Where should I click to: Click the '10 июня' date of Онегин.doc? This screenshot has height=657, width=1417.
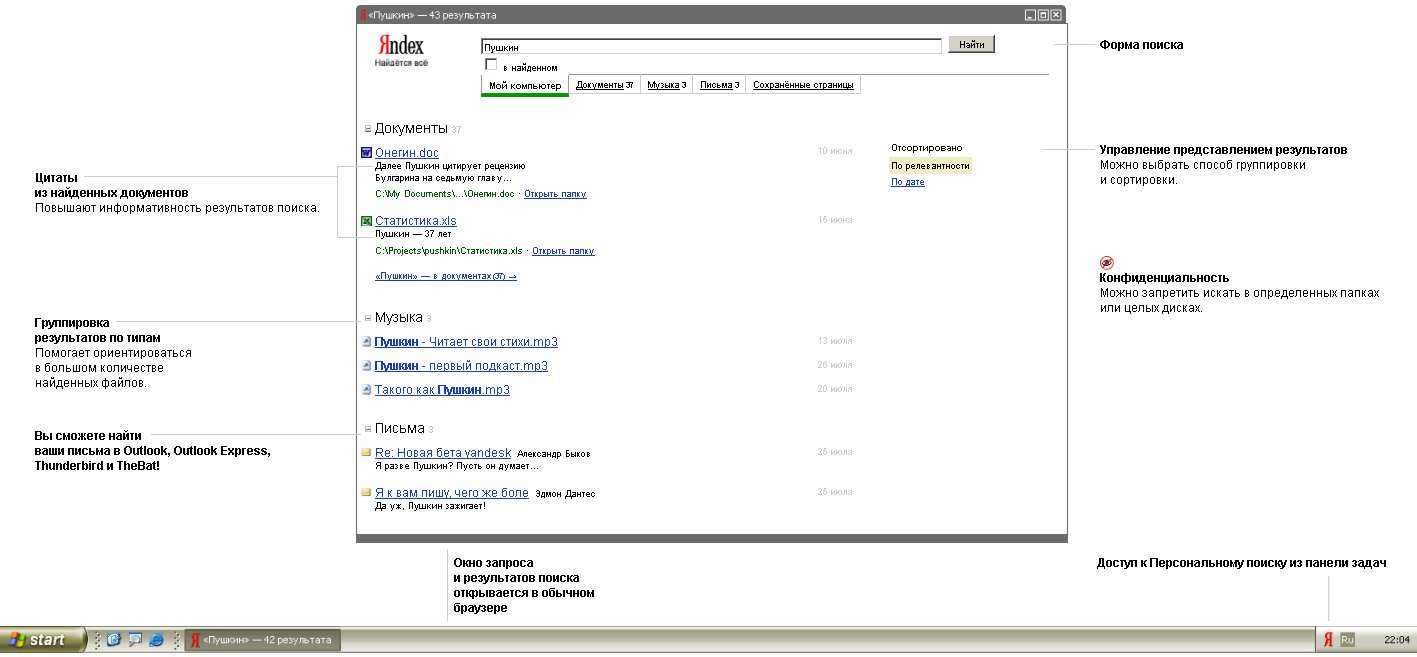835,151
